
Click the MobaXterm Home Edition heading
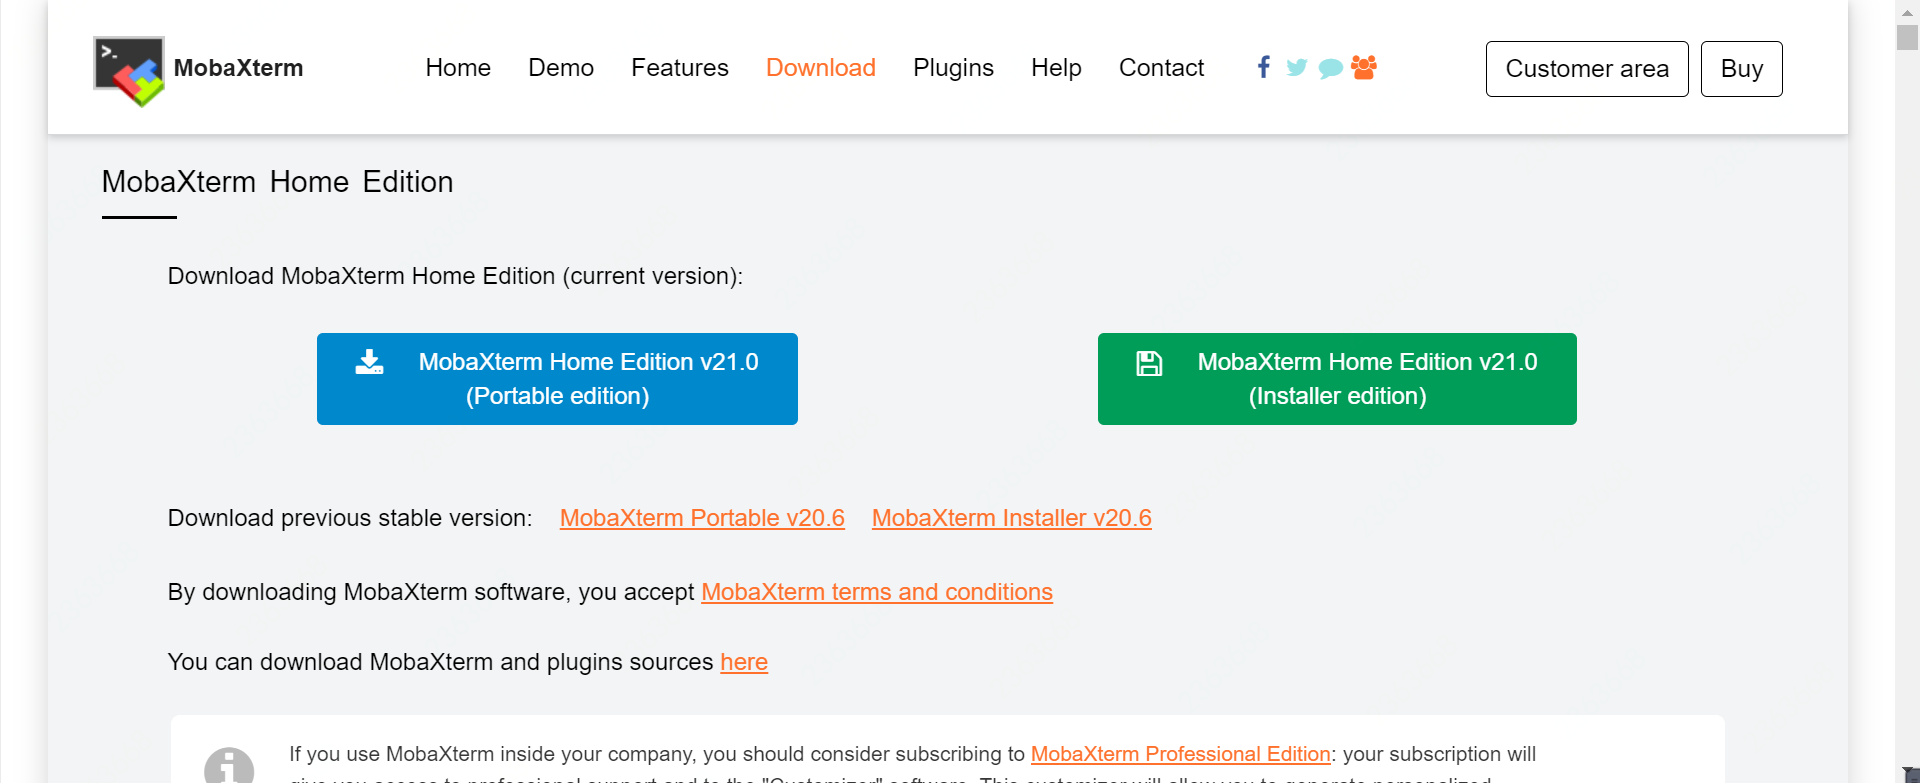(x=278, y=182)
